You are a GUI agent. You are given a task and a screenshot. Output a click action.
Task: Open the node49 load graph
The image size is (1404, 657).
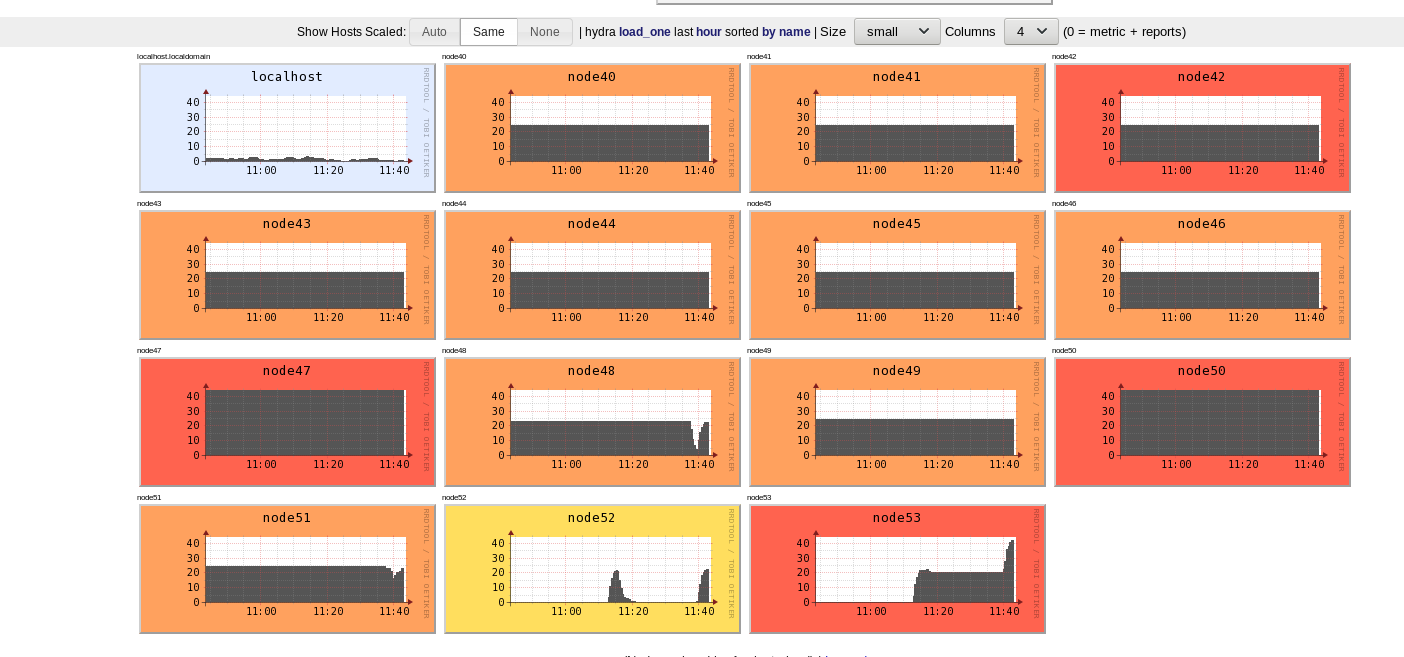click(897, 422)
